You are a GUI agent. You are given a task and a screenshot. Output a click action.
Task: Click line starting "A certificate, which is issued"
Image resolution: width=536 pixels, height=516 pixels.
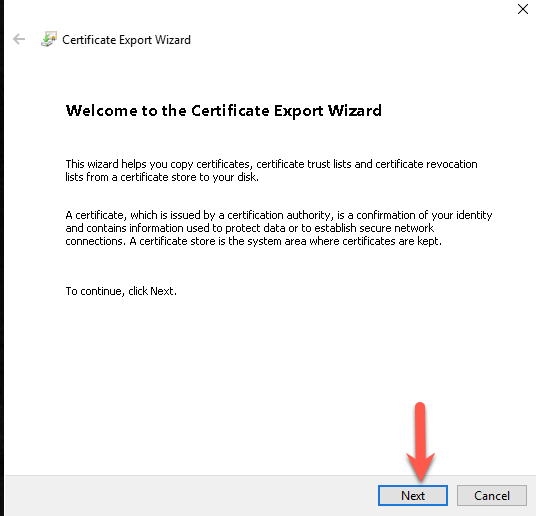point(279,215)
